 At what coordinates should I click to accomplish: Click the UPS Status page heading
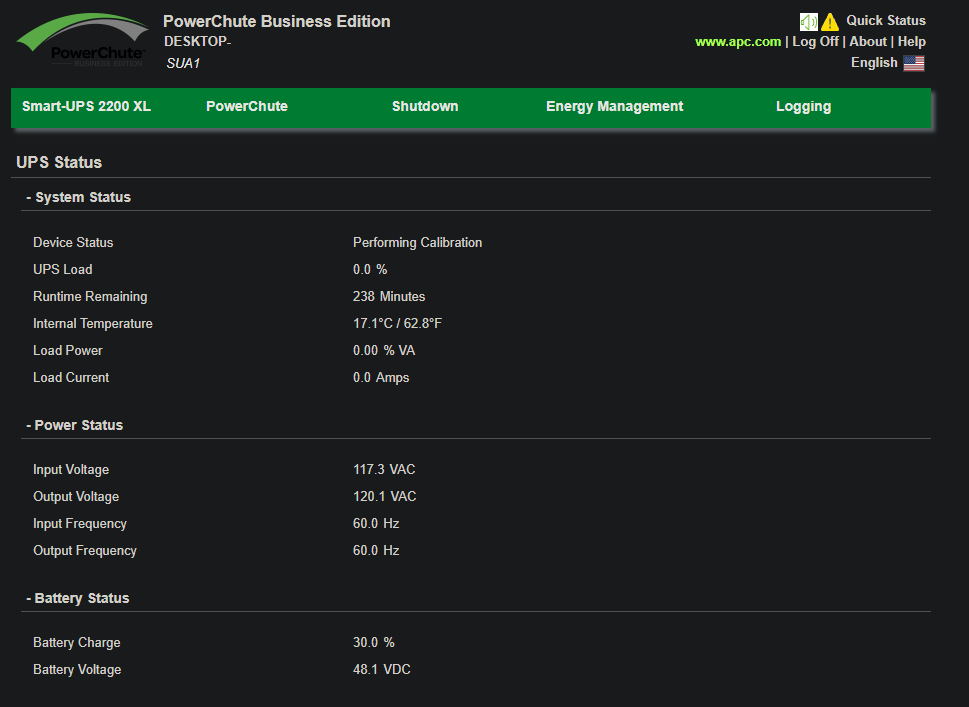click(59, 162)
